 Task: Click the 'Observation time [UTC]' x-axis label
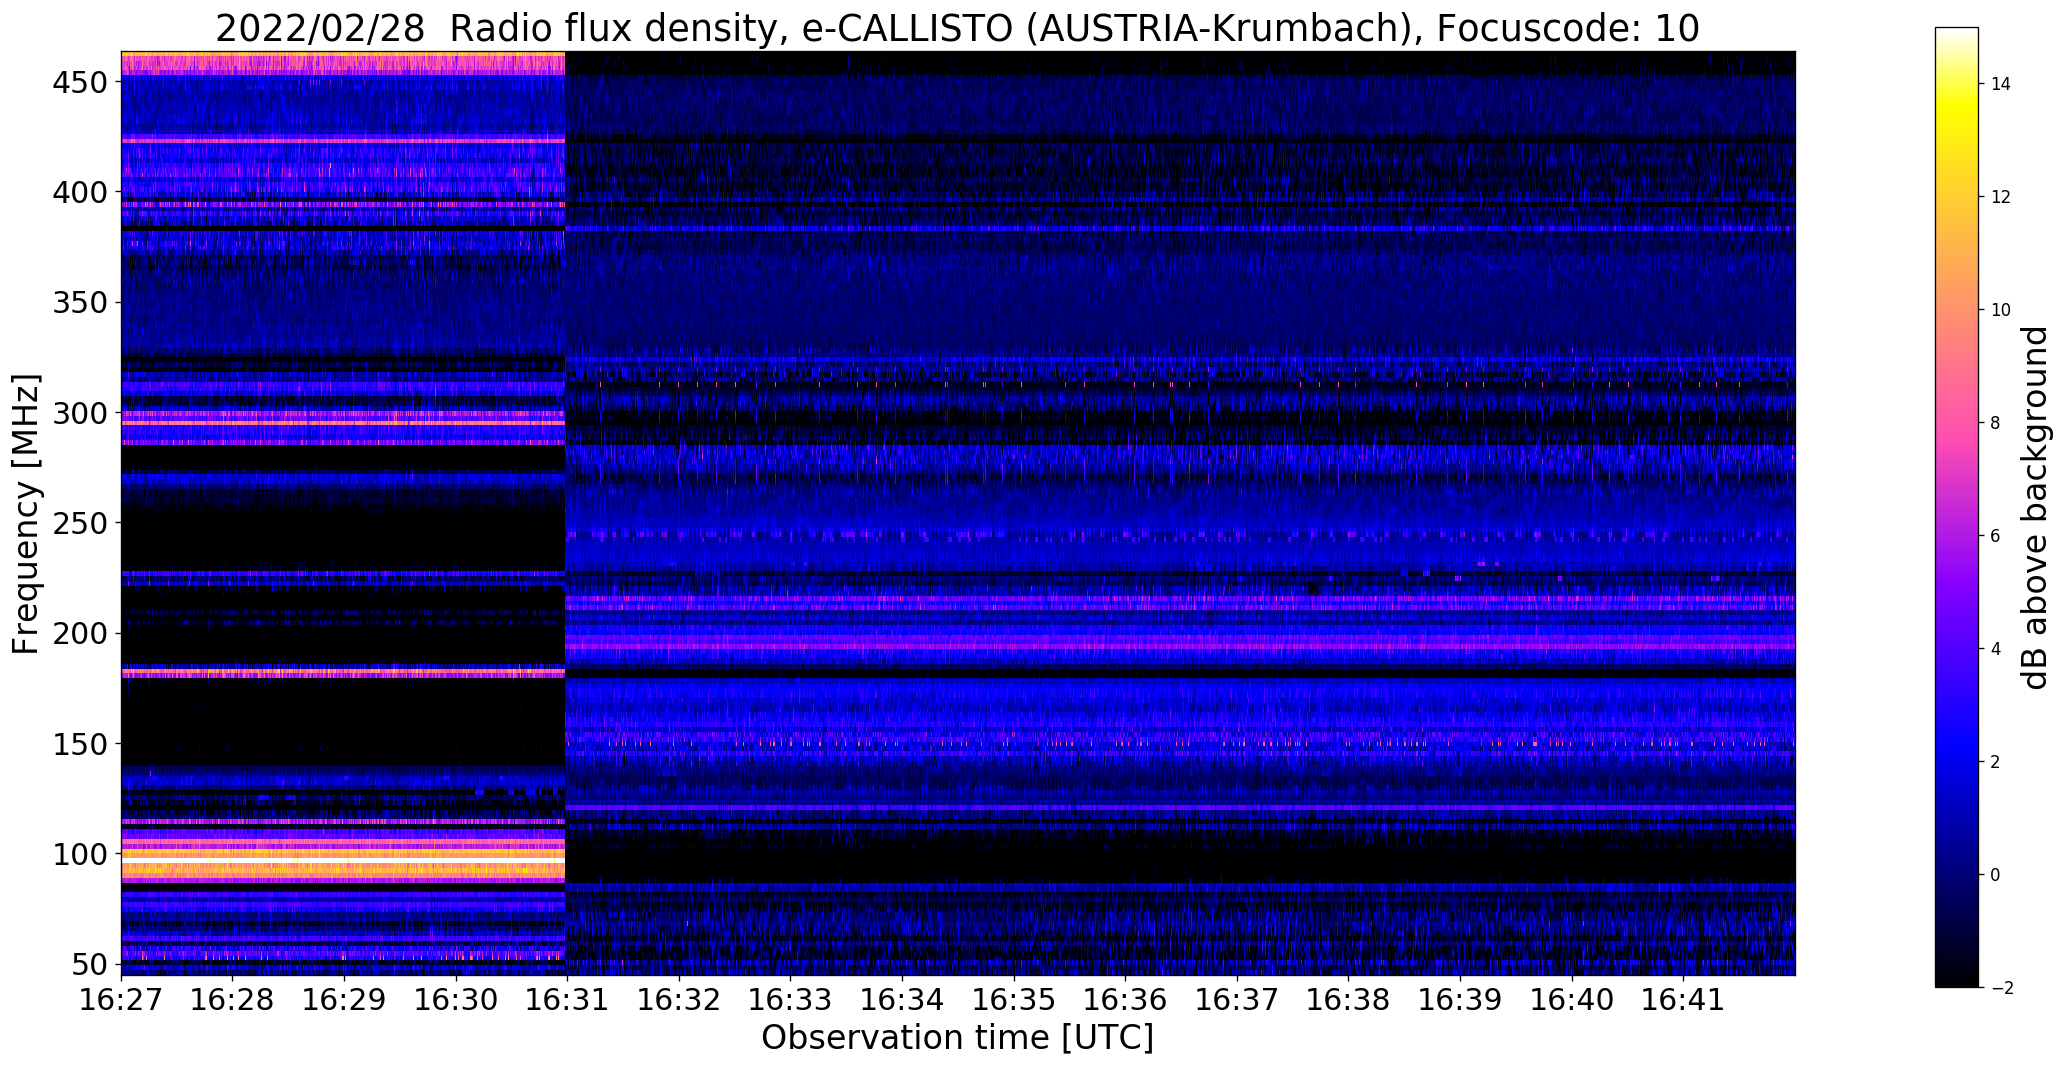coord(957,1038)
